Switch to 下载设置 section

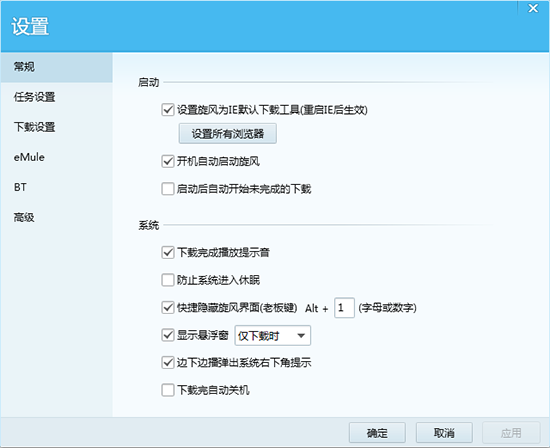pyautogui.click(x=56, y=127)
